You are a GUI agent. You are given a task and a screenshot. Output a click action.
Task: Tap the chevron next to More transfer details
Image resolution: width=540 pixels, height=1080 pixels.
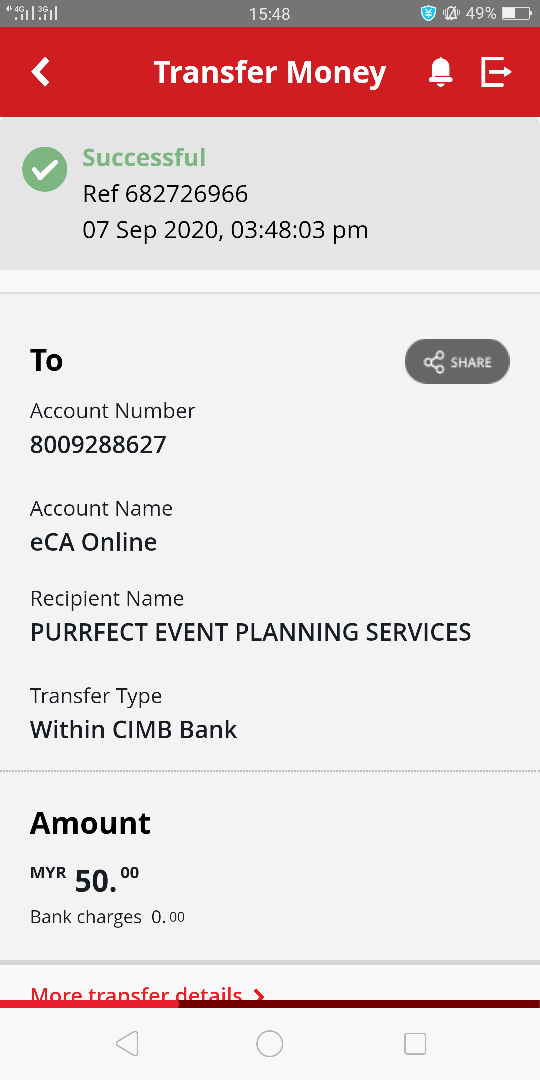(x=258, y=995)
